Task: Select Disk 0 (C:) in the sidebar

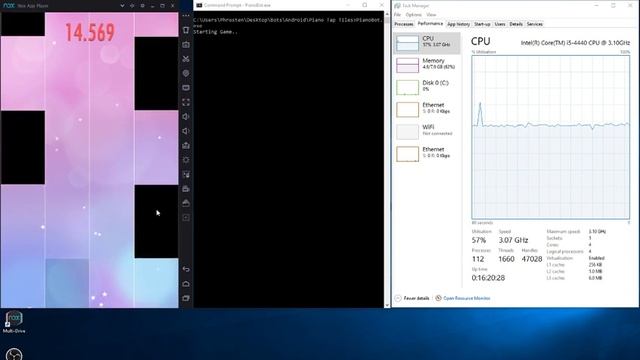Action: [x=427, y=87]
